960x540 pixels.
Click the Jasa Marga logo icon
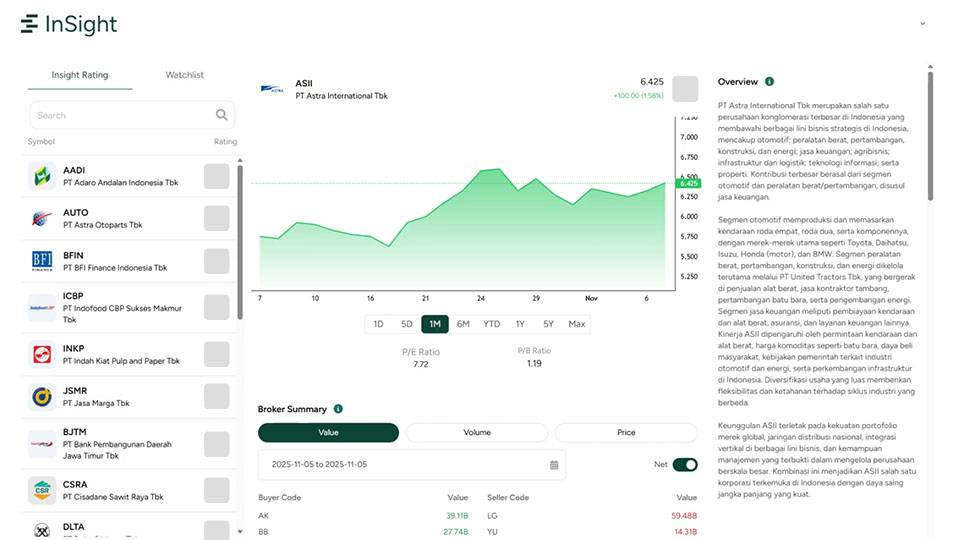[x=42, y=398]
